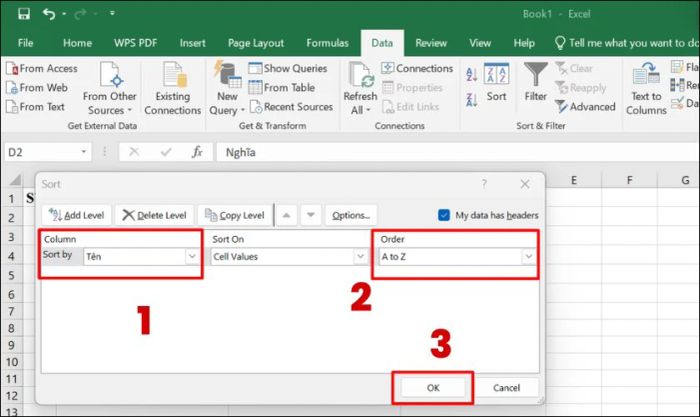Click the Insert Function fx icon

[197, 152]
